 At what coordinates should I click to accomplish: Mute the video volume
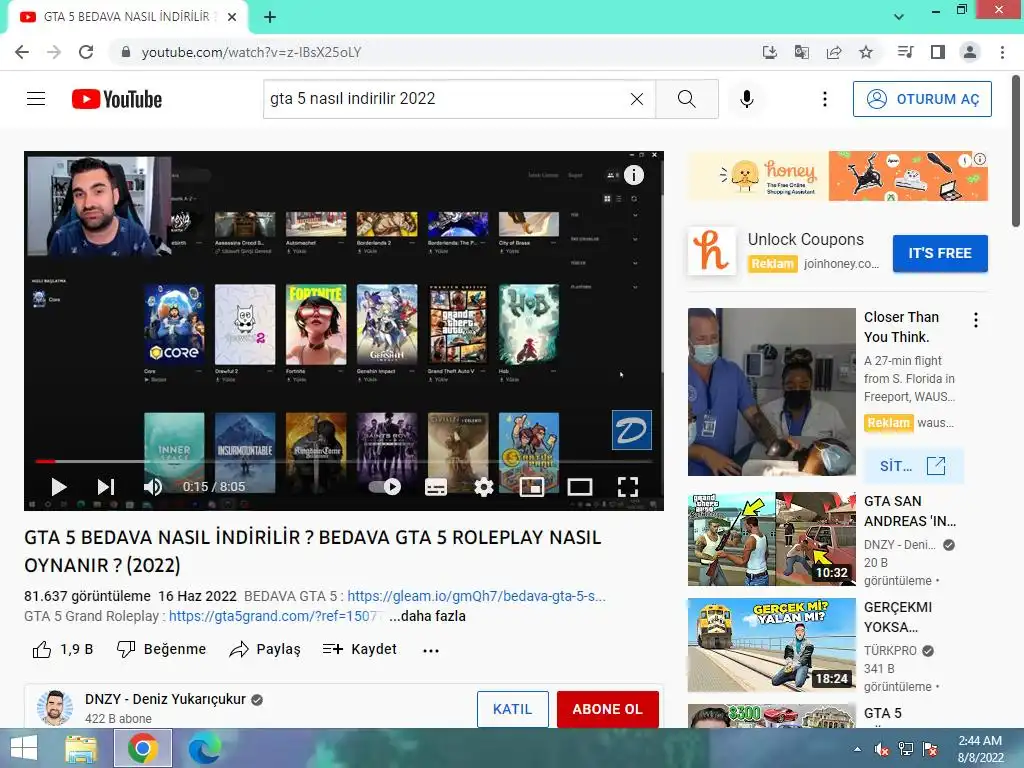click(153, 487)
